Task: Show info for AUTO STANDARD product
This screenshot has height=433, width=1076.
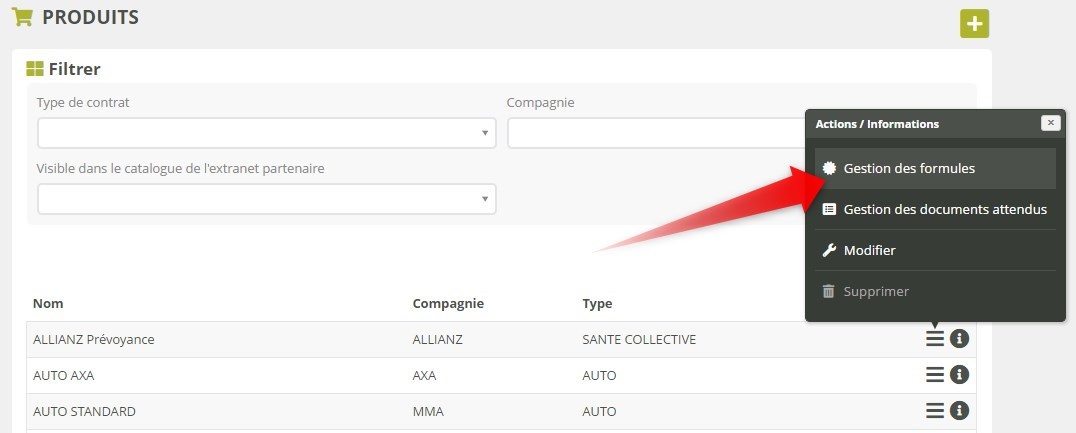Action: click(959, 411)
